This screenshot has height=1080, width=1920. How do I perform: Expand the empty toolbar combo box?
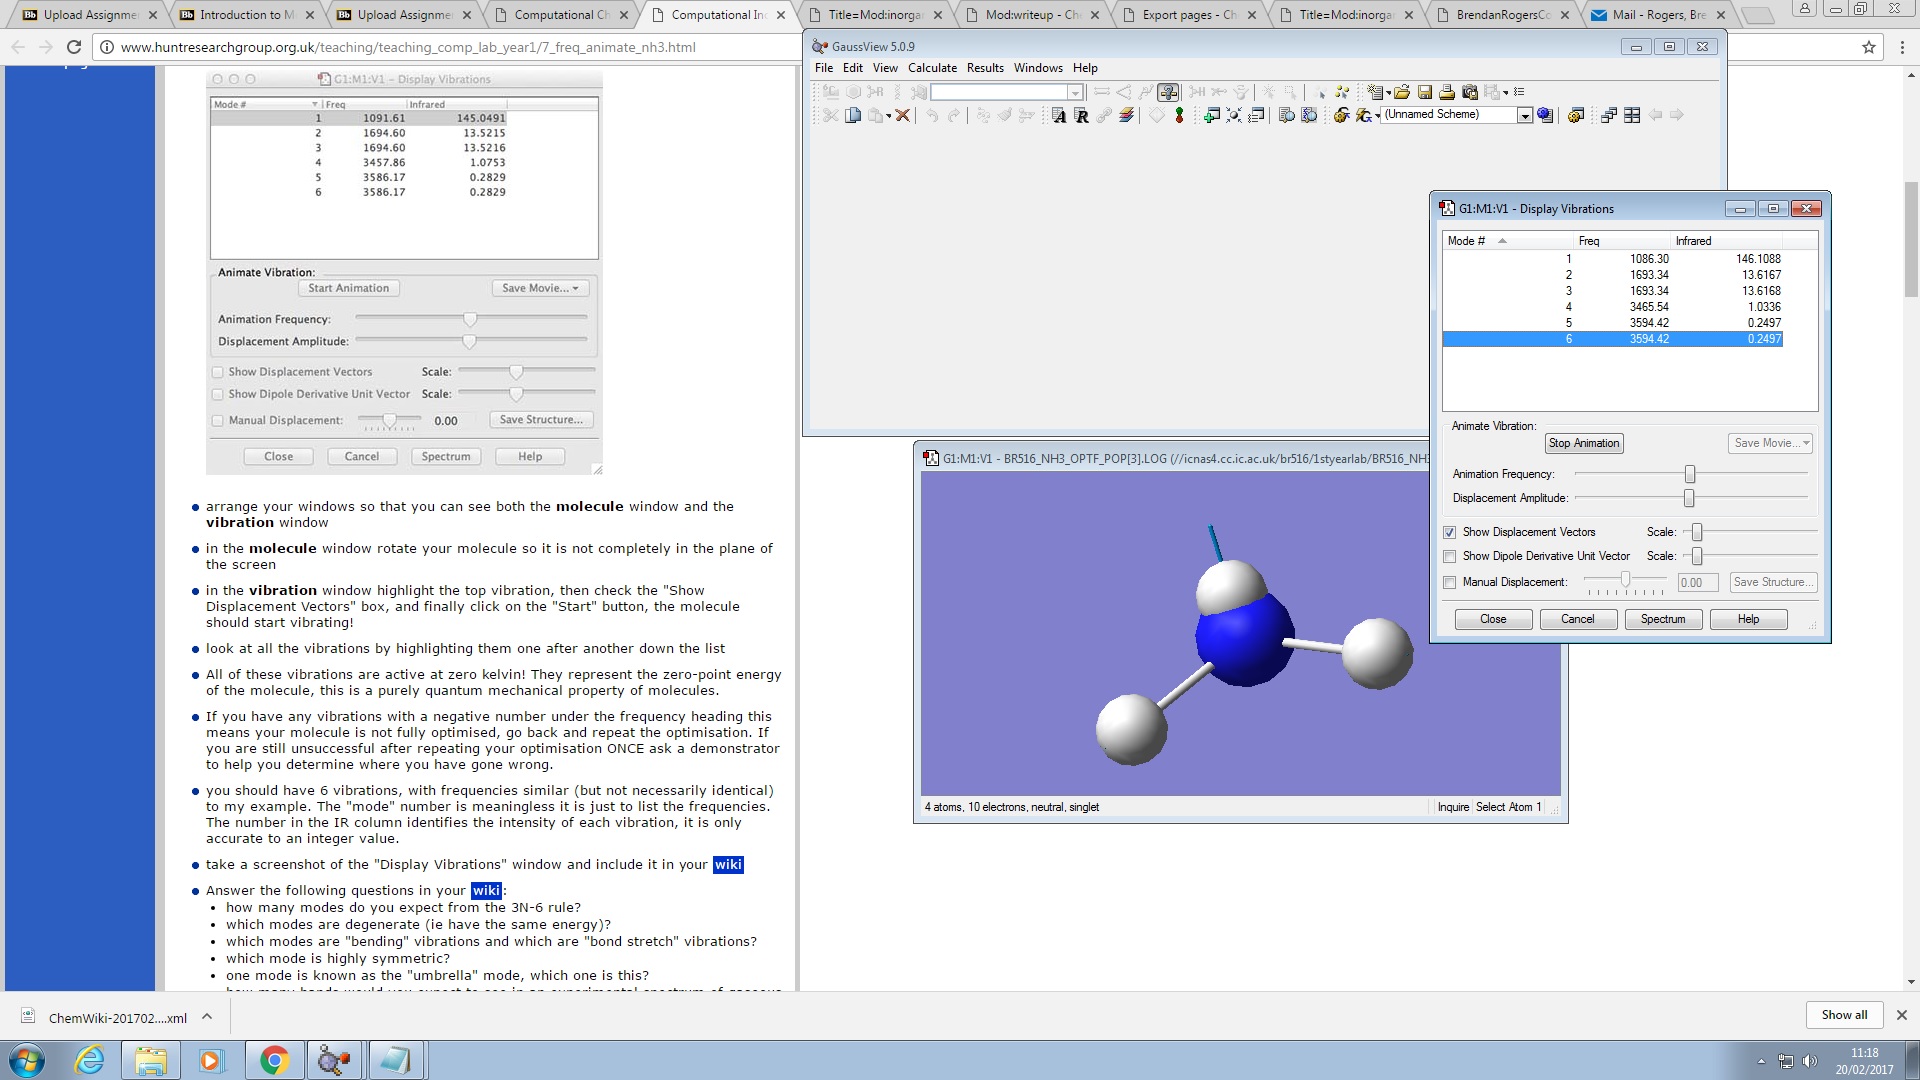tap(1075, 93)
